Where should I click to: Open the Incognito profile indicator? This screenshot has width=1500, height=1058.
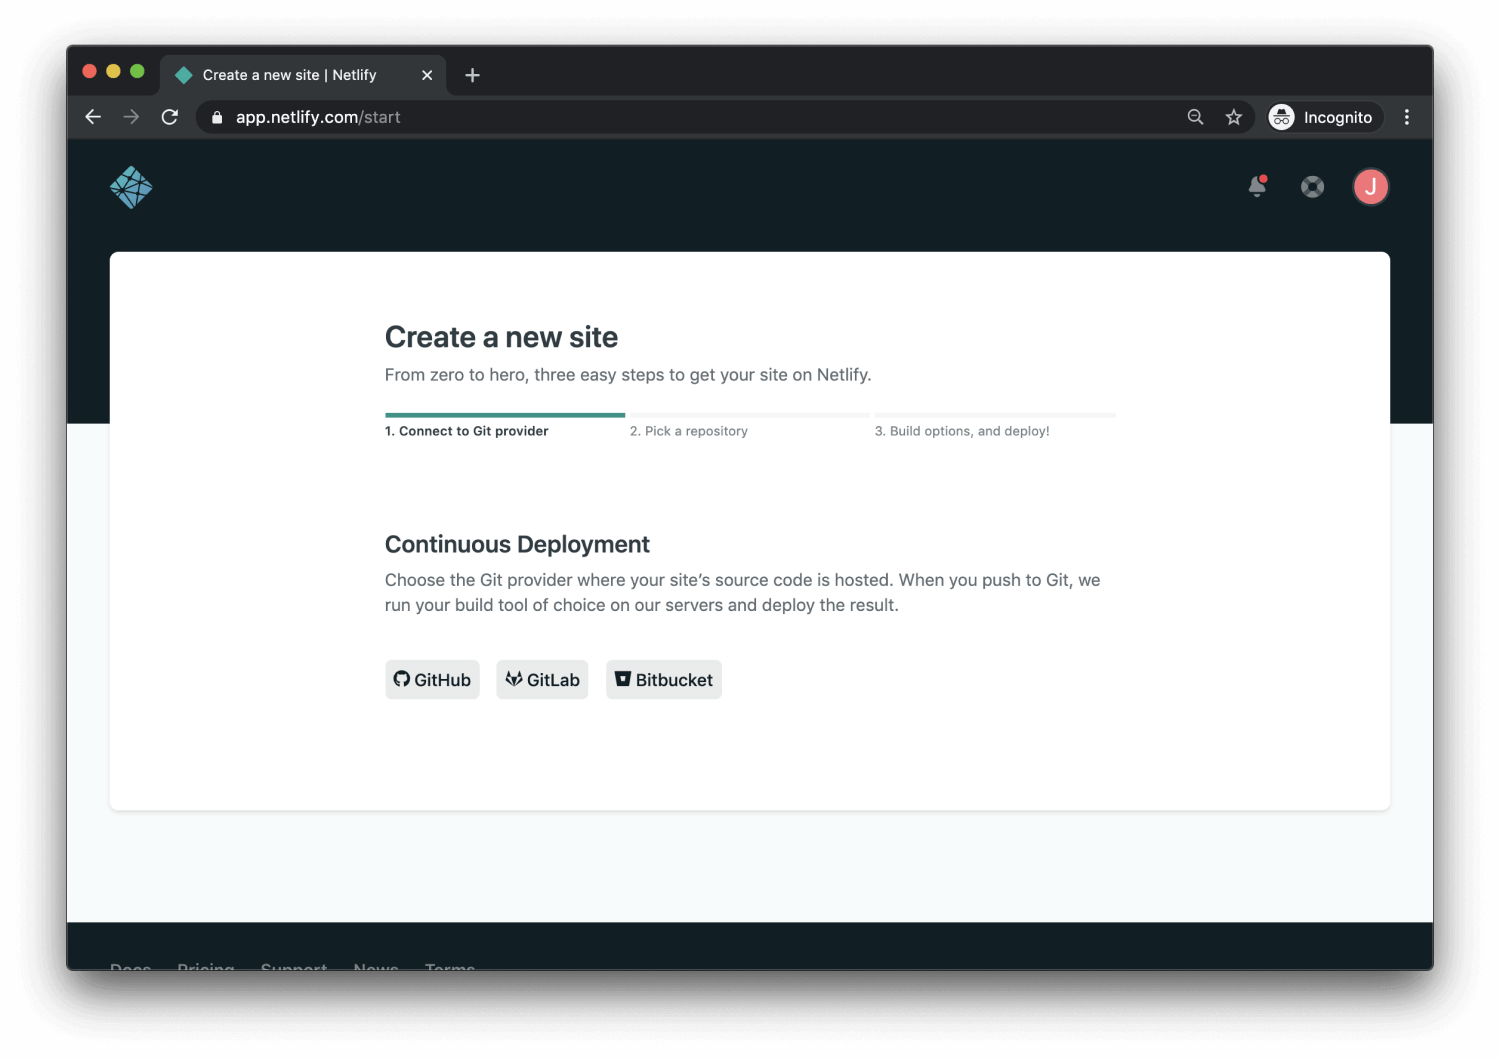pyautogui.click(x=1323, y=117)
